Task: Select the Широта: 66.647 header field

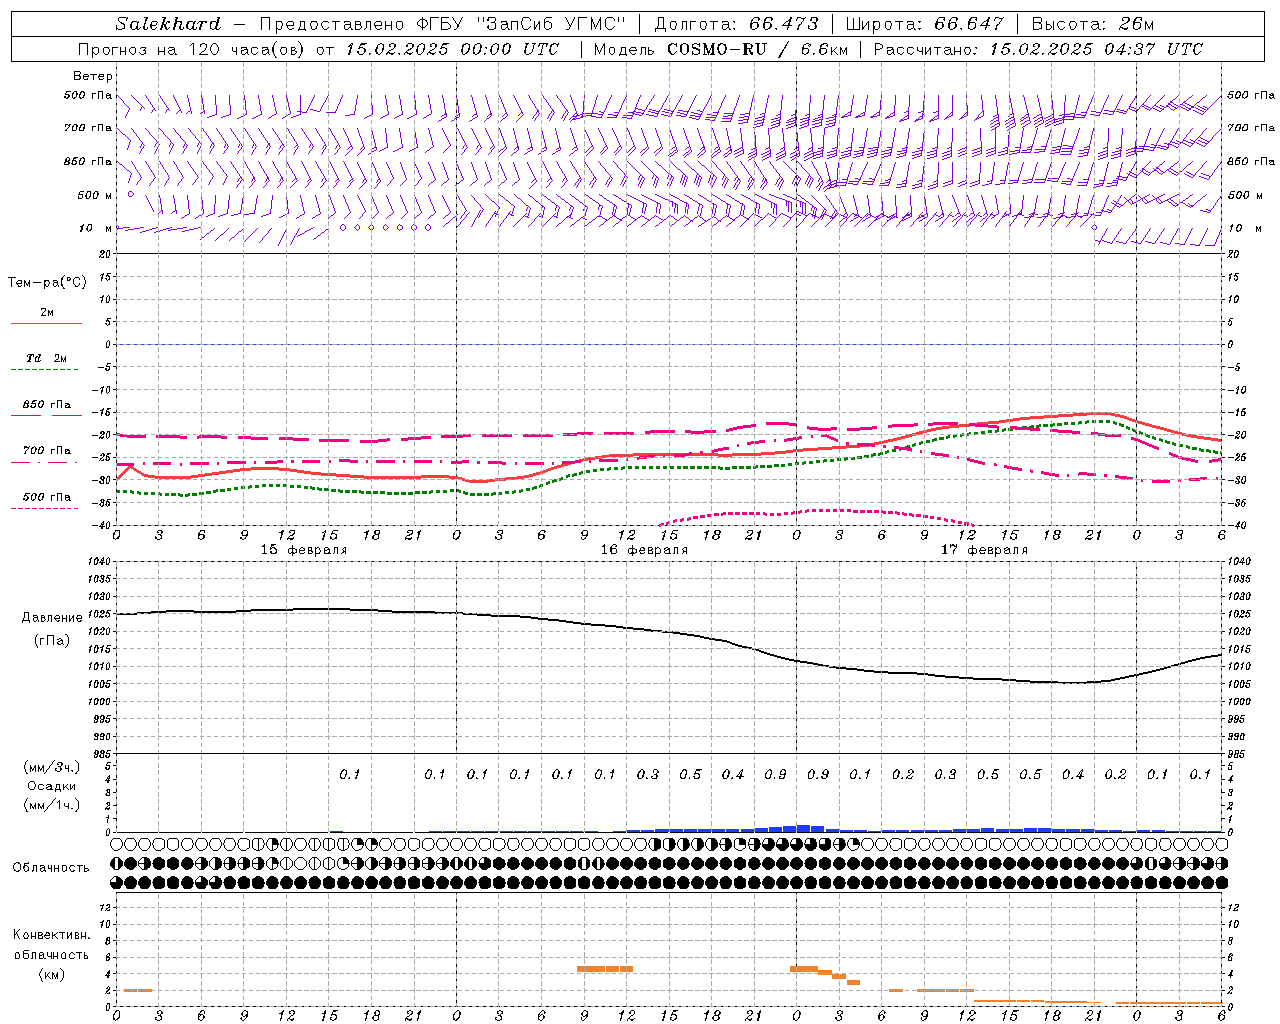Action: coord(924,24)
